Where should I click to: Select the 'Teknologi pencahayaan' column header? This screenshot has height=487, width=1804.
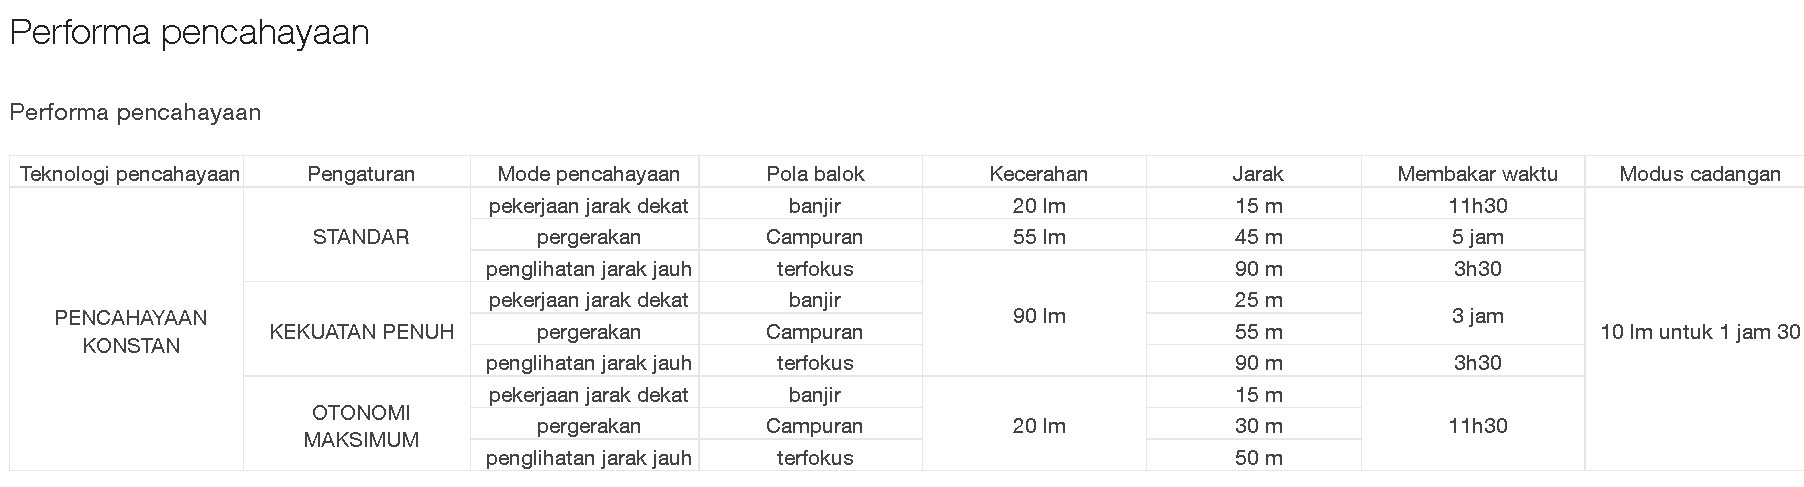(130, 174)
